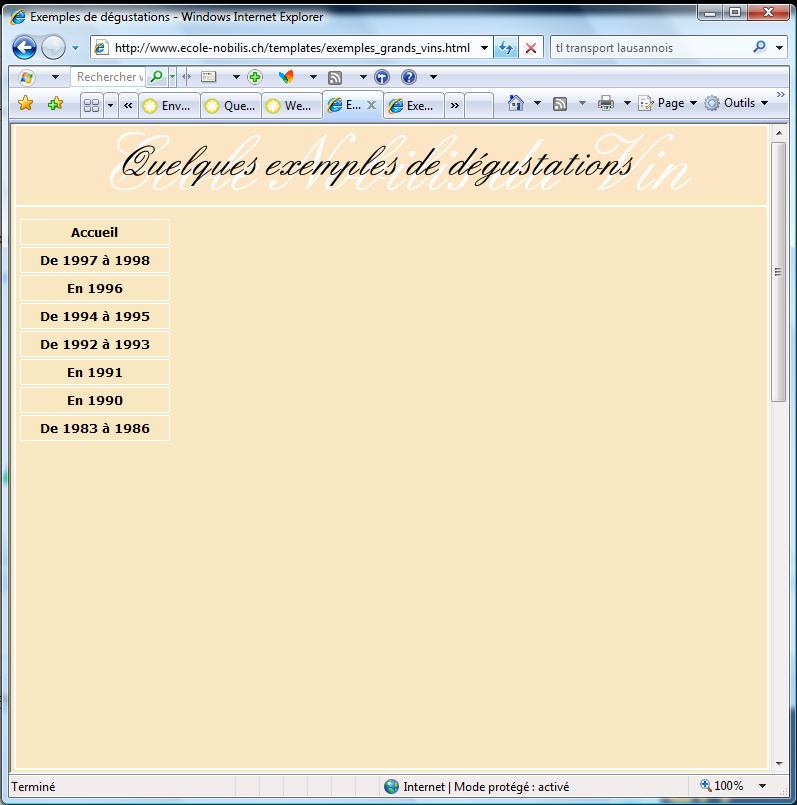This screenshot has height=805, width=797.
Task: Open the Quick Tabs grid button
Action: click(x=91, y=105)
